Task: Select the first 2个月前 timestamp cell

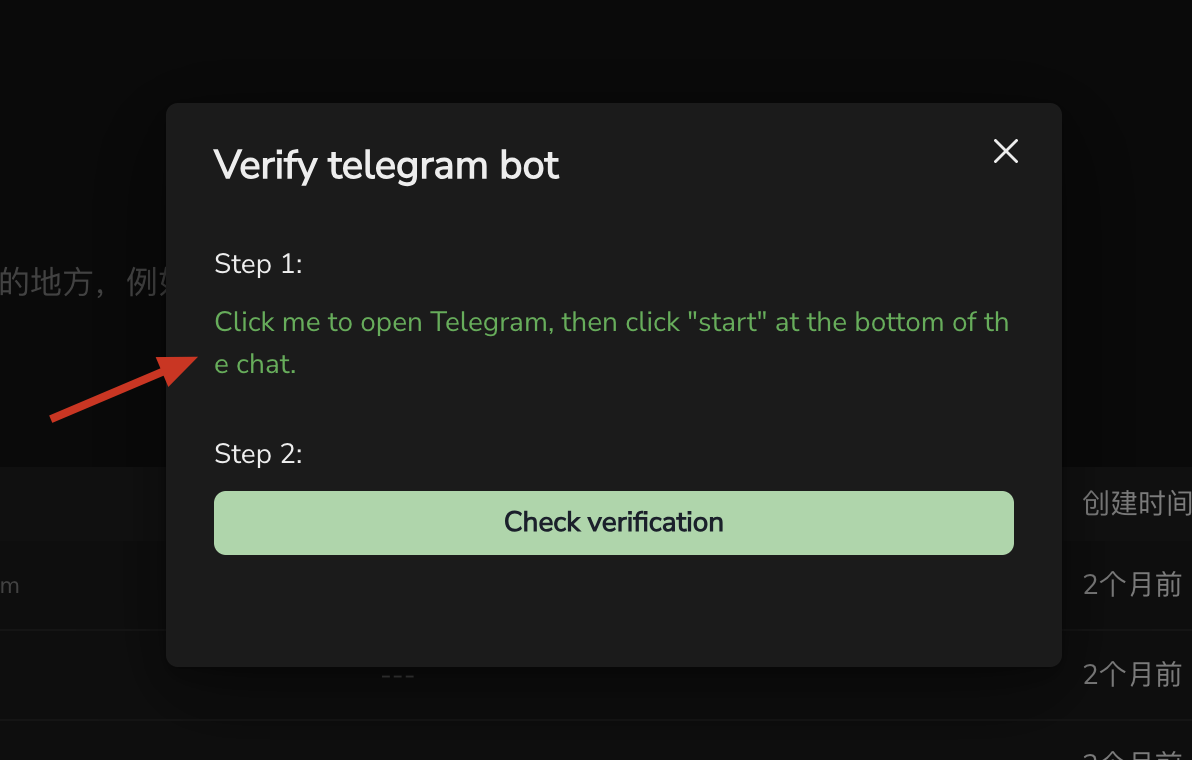Action: click(1132, 585)
